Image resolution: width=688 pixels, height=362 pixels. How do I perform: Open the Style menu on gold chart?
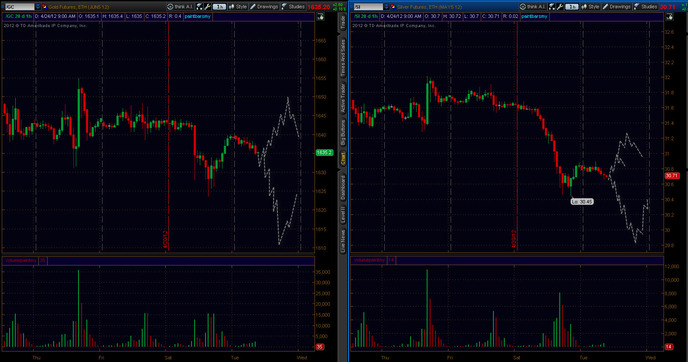[x=238, y=7]
